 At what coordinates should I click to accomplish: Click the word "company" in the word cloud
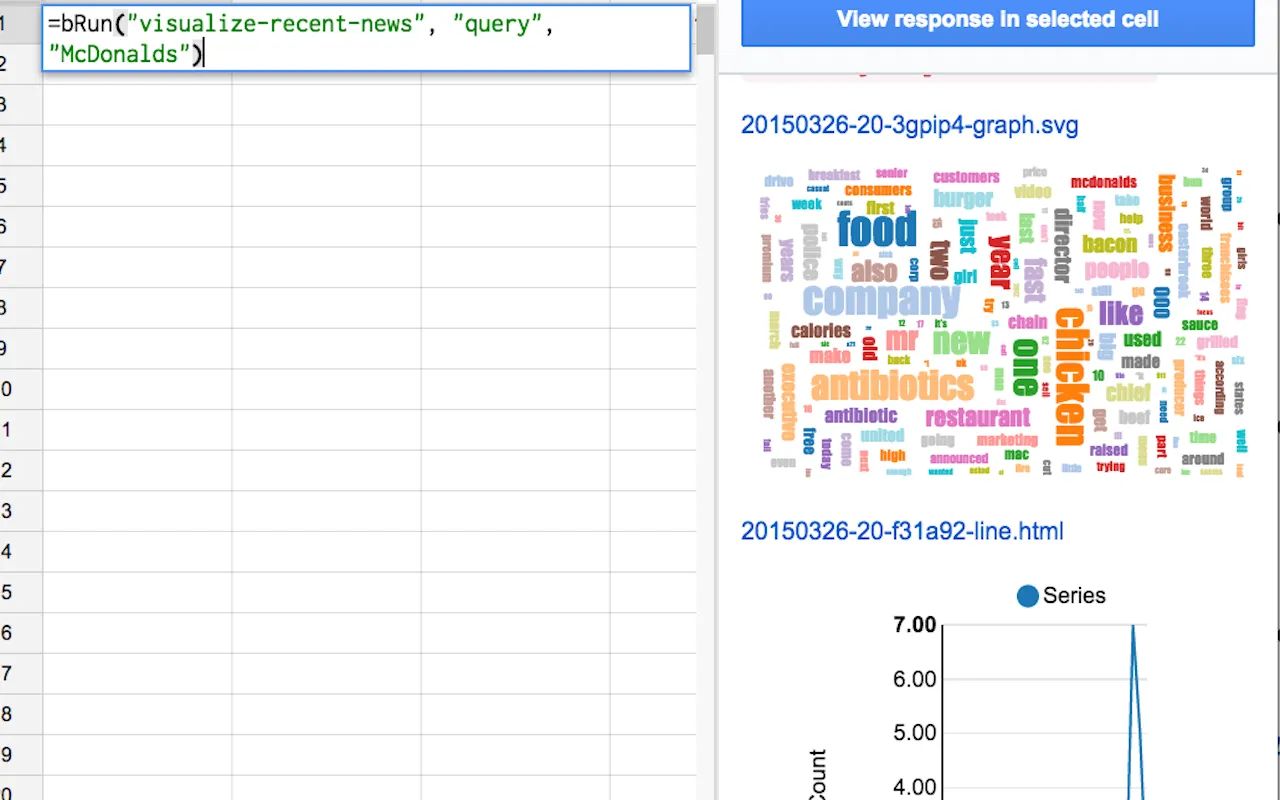coord(880,299)
